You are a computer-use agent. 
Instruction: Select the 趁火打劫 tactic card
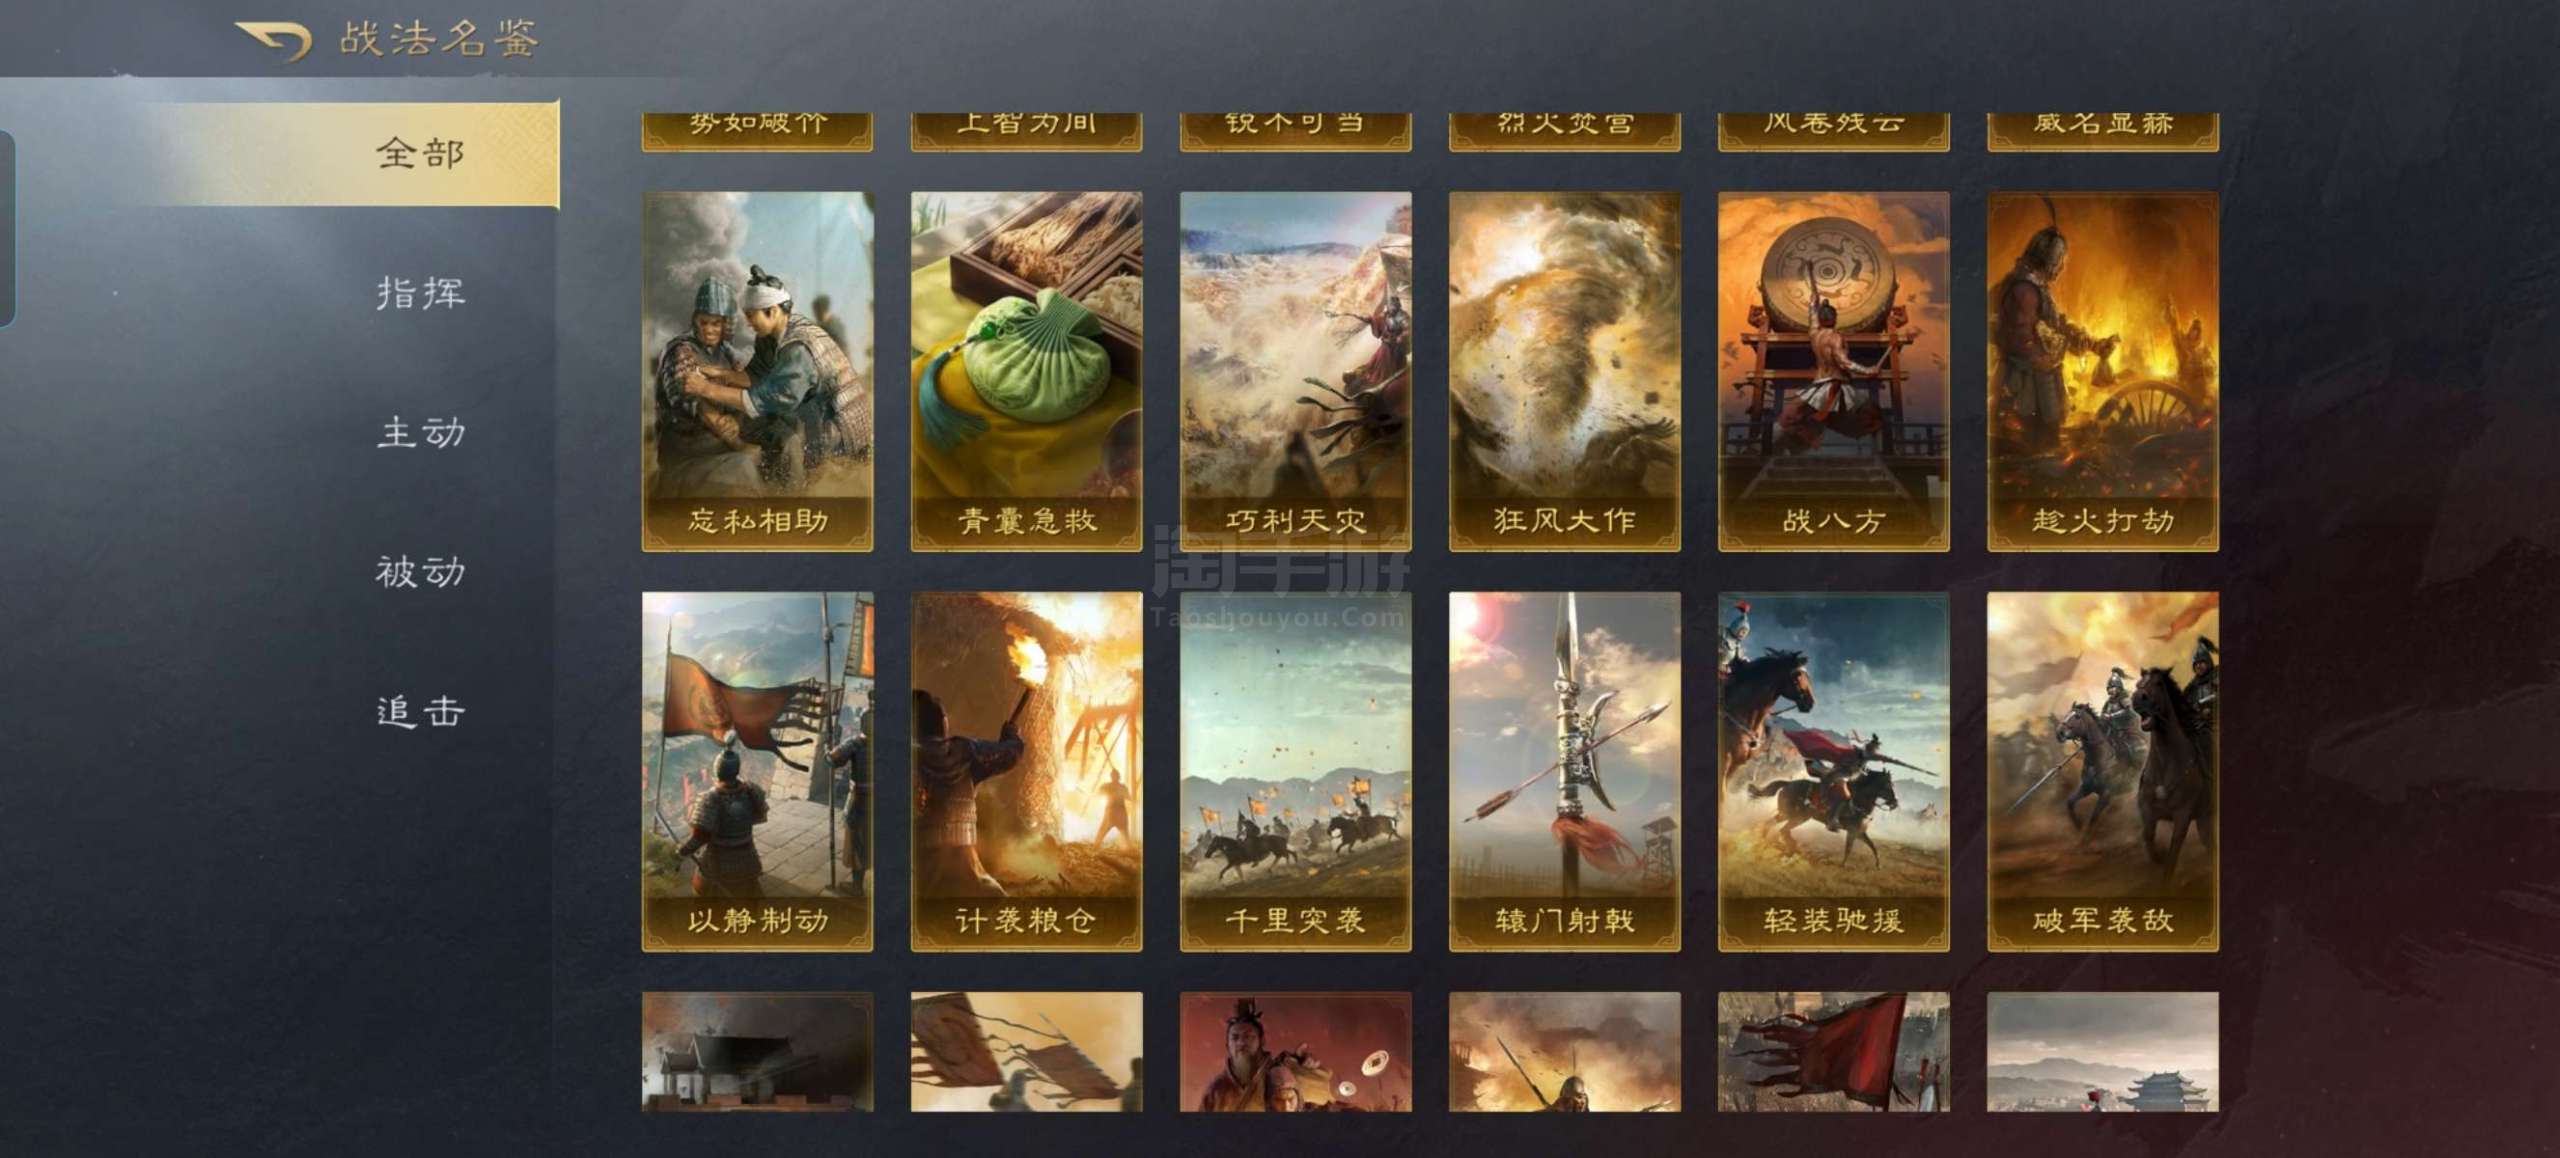point(2102,371)
